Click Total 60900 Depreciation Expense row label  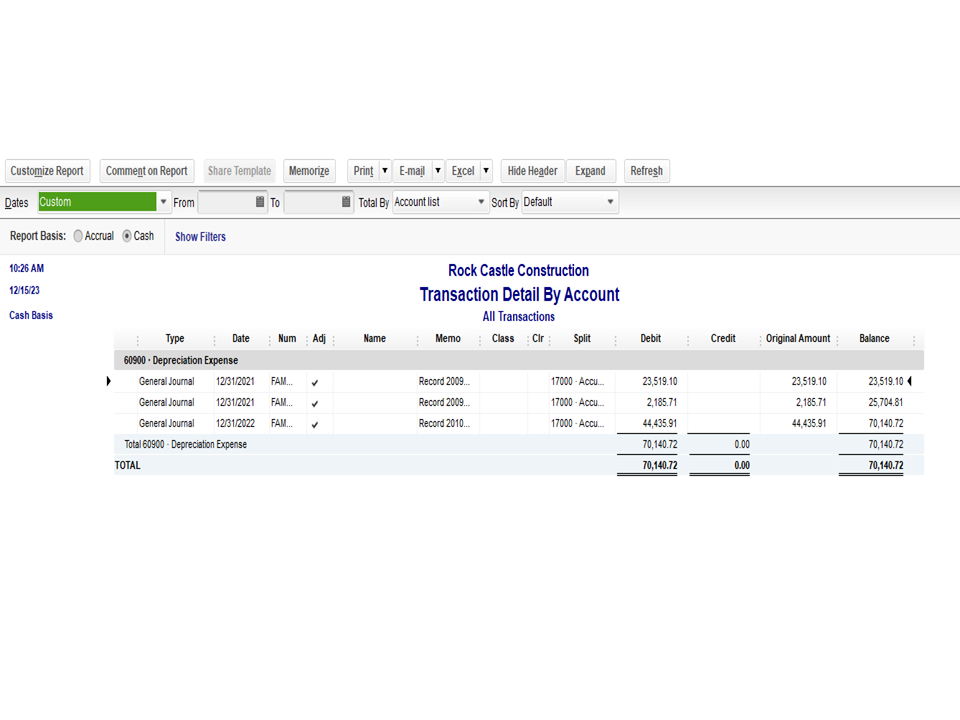point(186,444)
